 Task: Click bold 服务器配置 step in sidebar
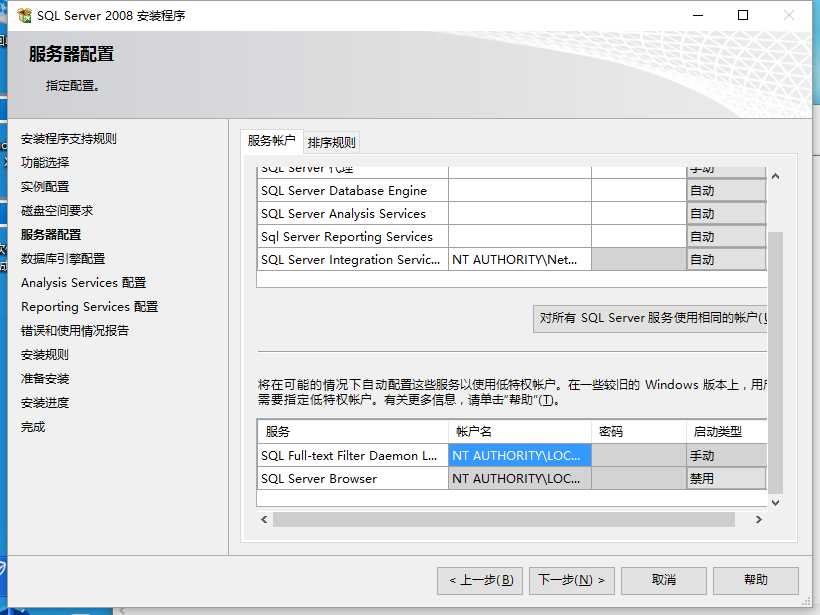pyautogui.click(x=51, y=235)
